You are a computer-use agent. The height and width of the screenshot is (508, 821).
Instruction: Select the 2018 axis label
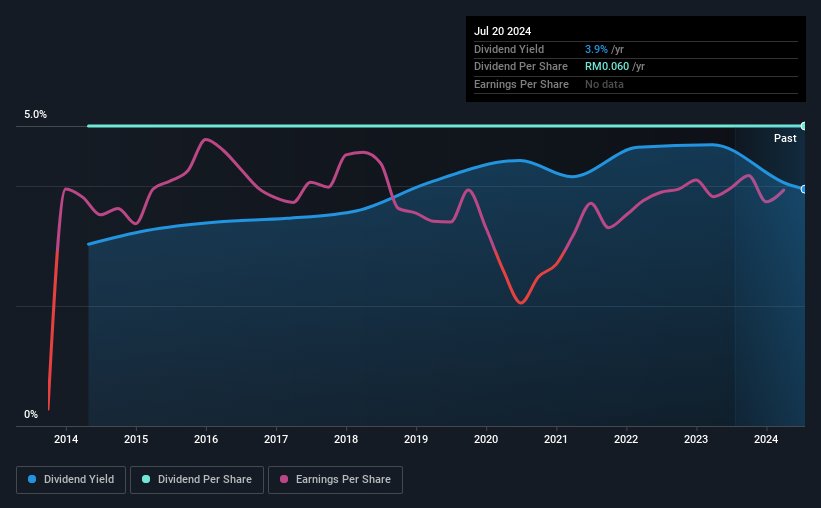pos(346,439)
